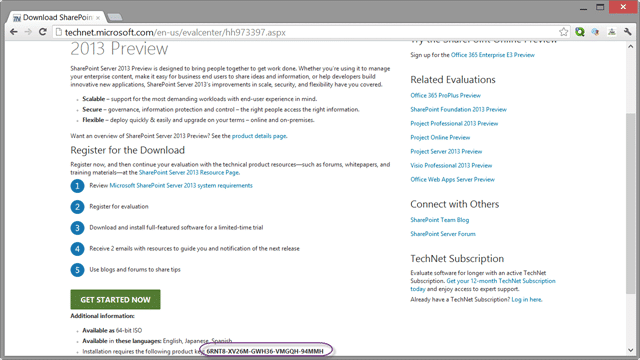
Task: Click the Available as 64-bit ISO line
Action: tap(112, 331)
